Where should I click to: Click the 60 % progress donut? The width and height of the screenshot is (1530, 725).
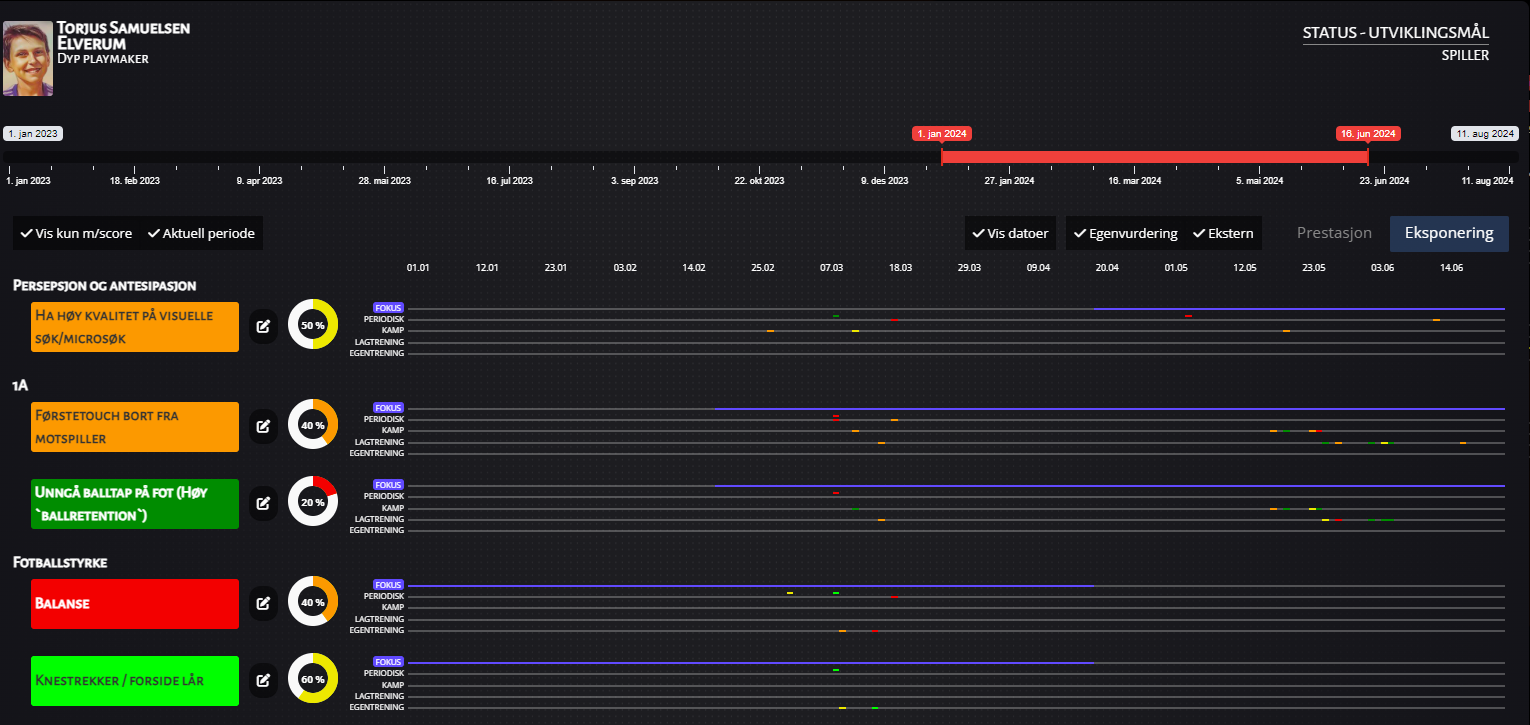[x=313, y=680]
